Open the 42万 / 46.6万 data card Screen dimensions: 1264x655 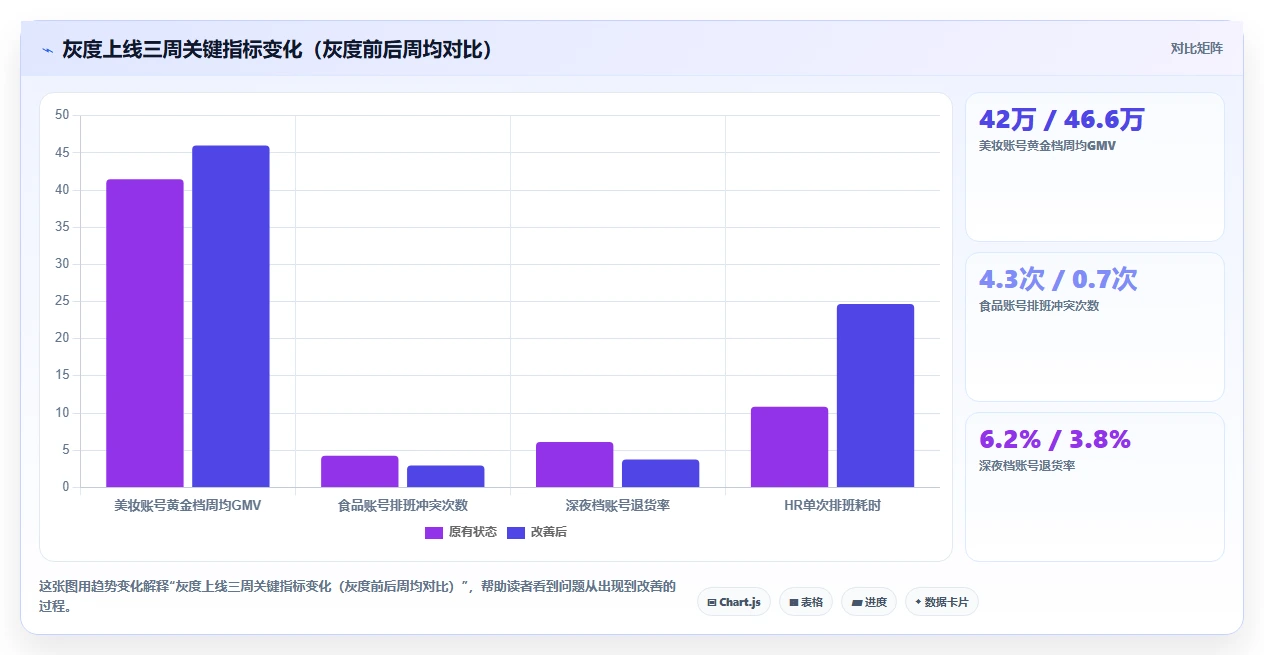1094,167
